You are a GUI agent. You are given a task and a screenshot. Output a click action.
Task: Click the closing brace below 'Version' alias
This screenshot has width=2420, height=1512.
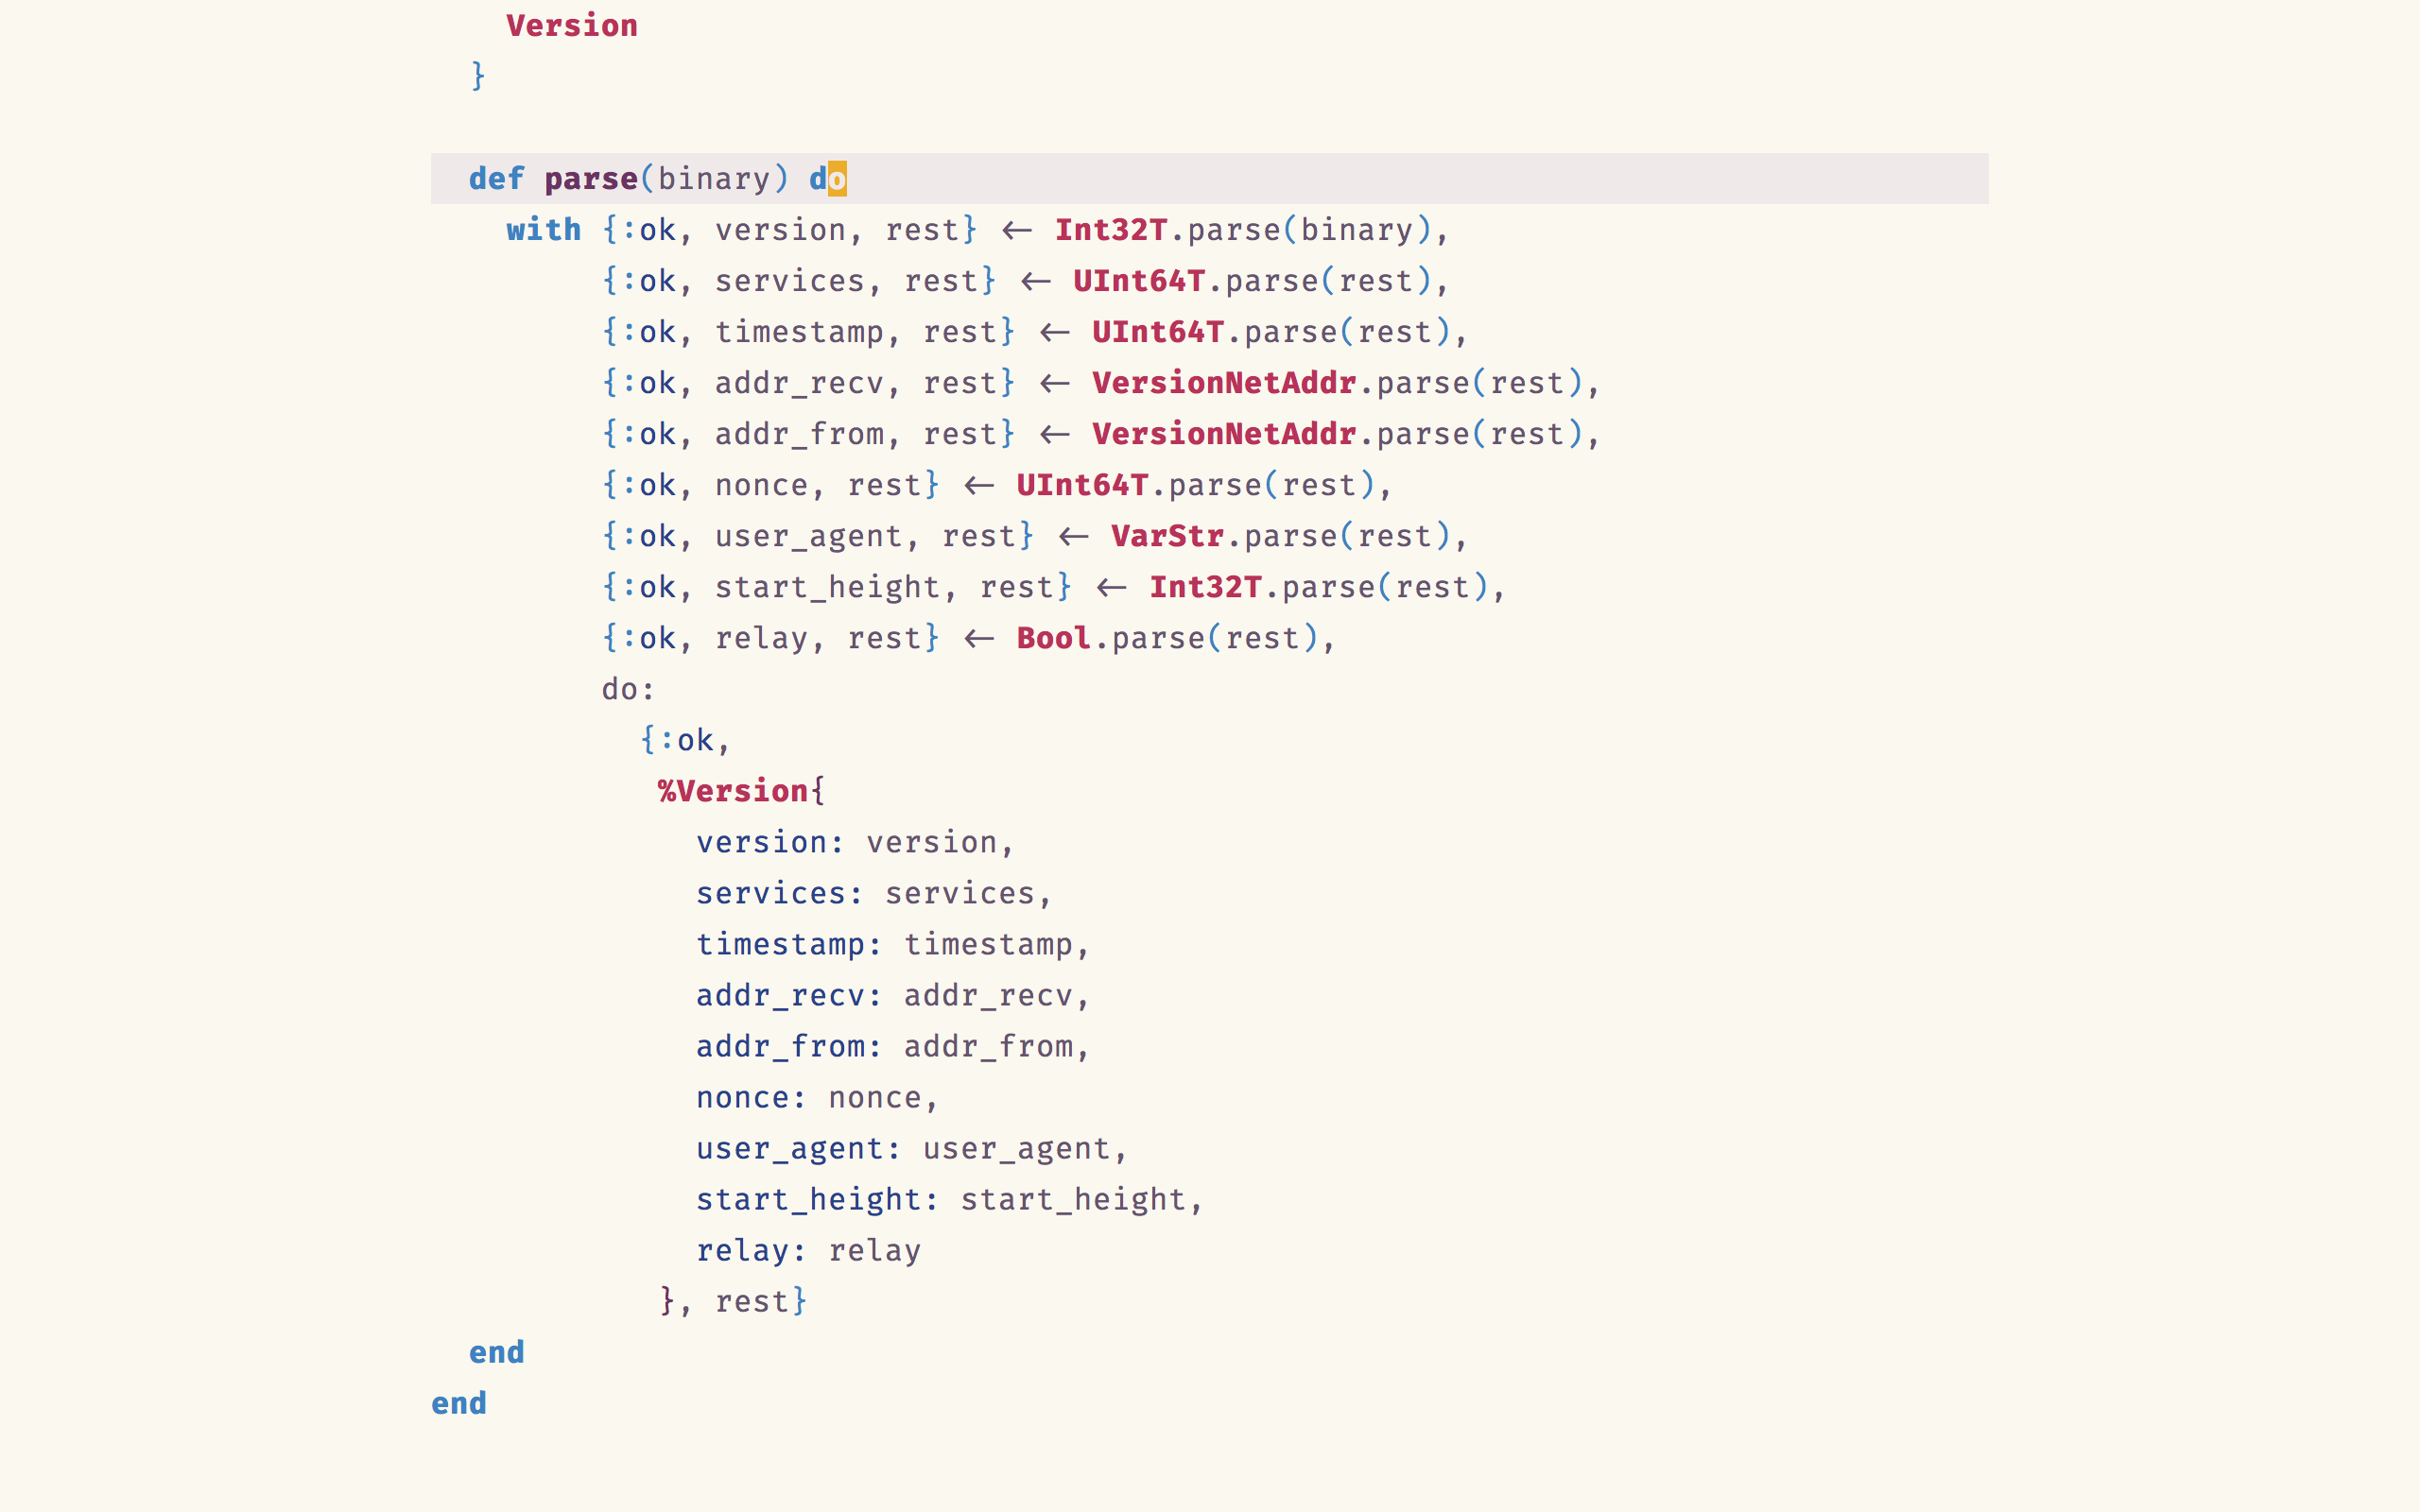(x=478, y=76)
